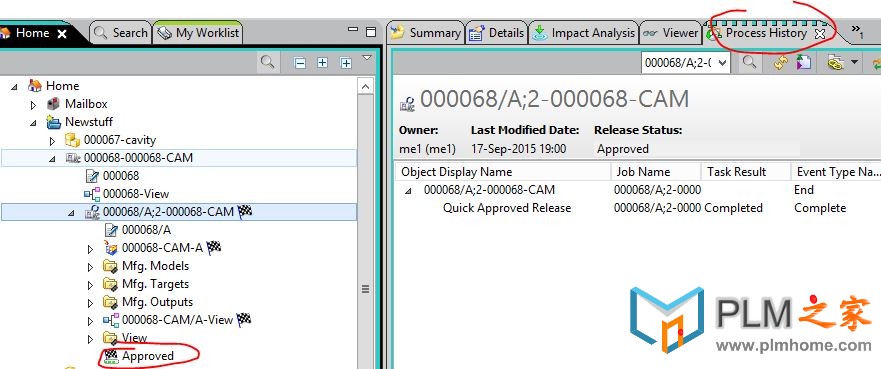Click the Mfg. Targets folder icon
The width and height of the screenshot is (881, 369).
(111, 284)
